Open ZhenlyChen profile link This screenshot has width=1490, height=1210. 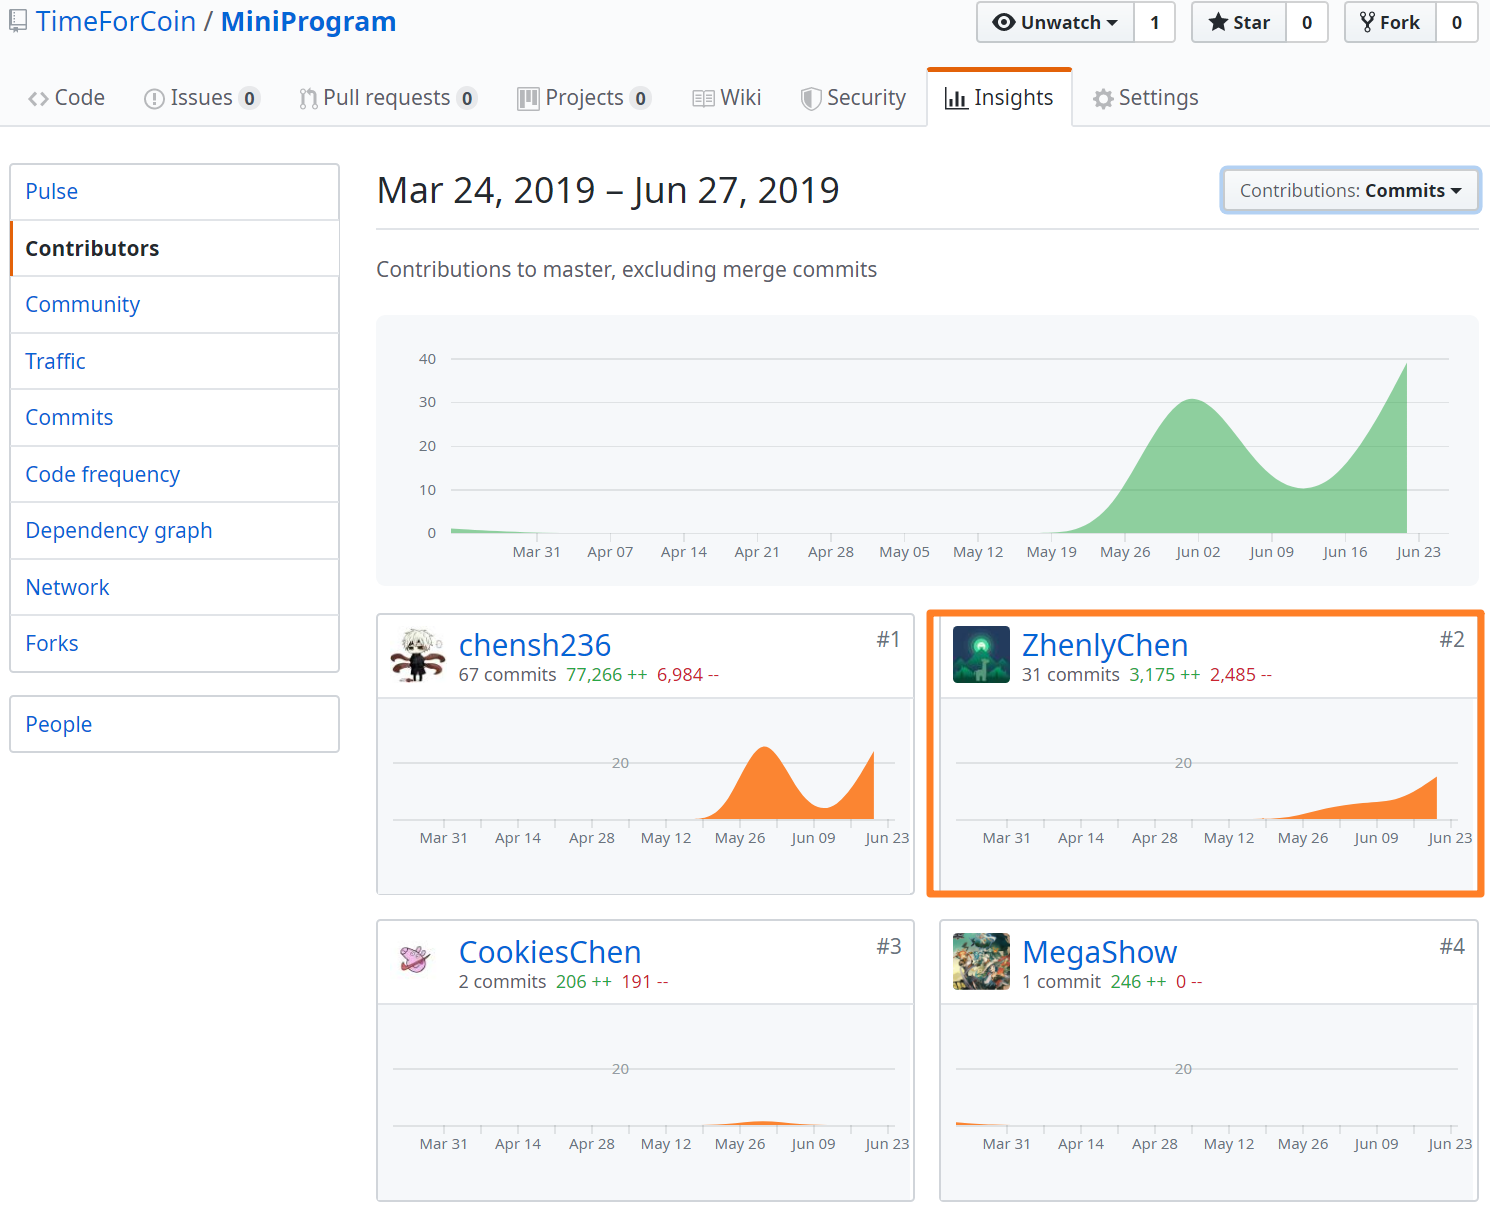1105,645
